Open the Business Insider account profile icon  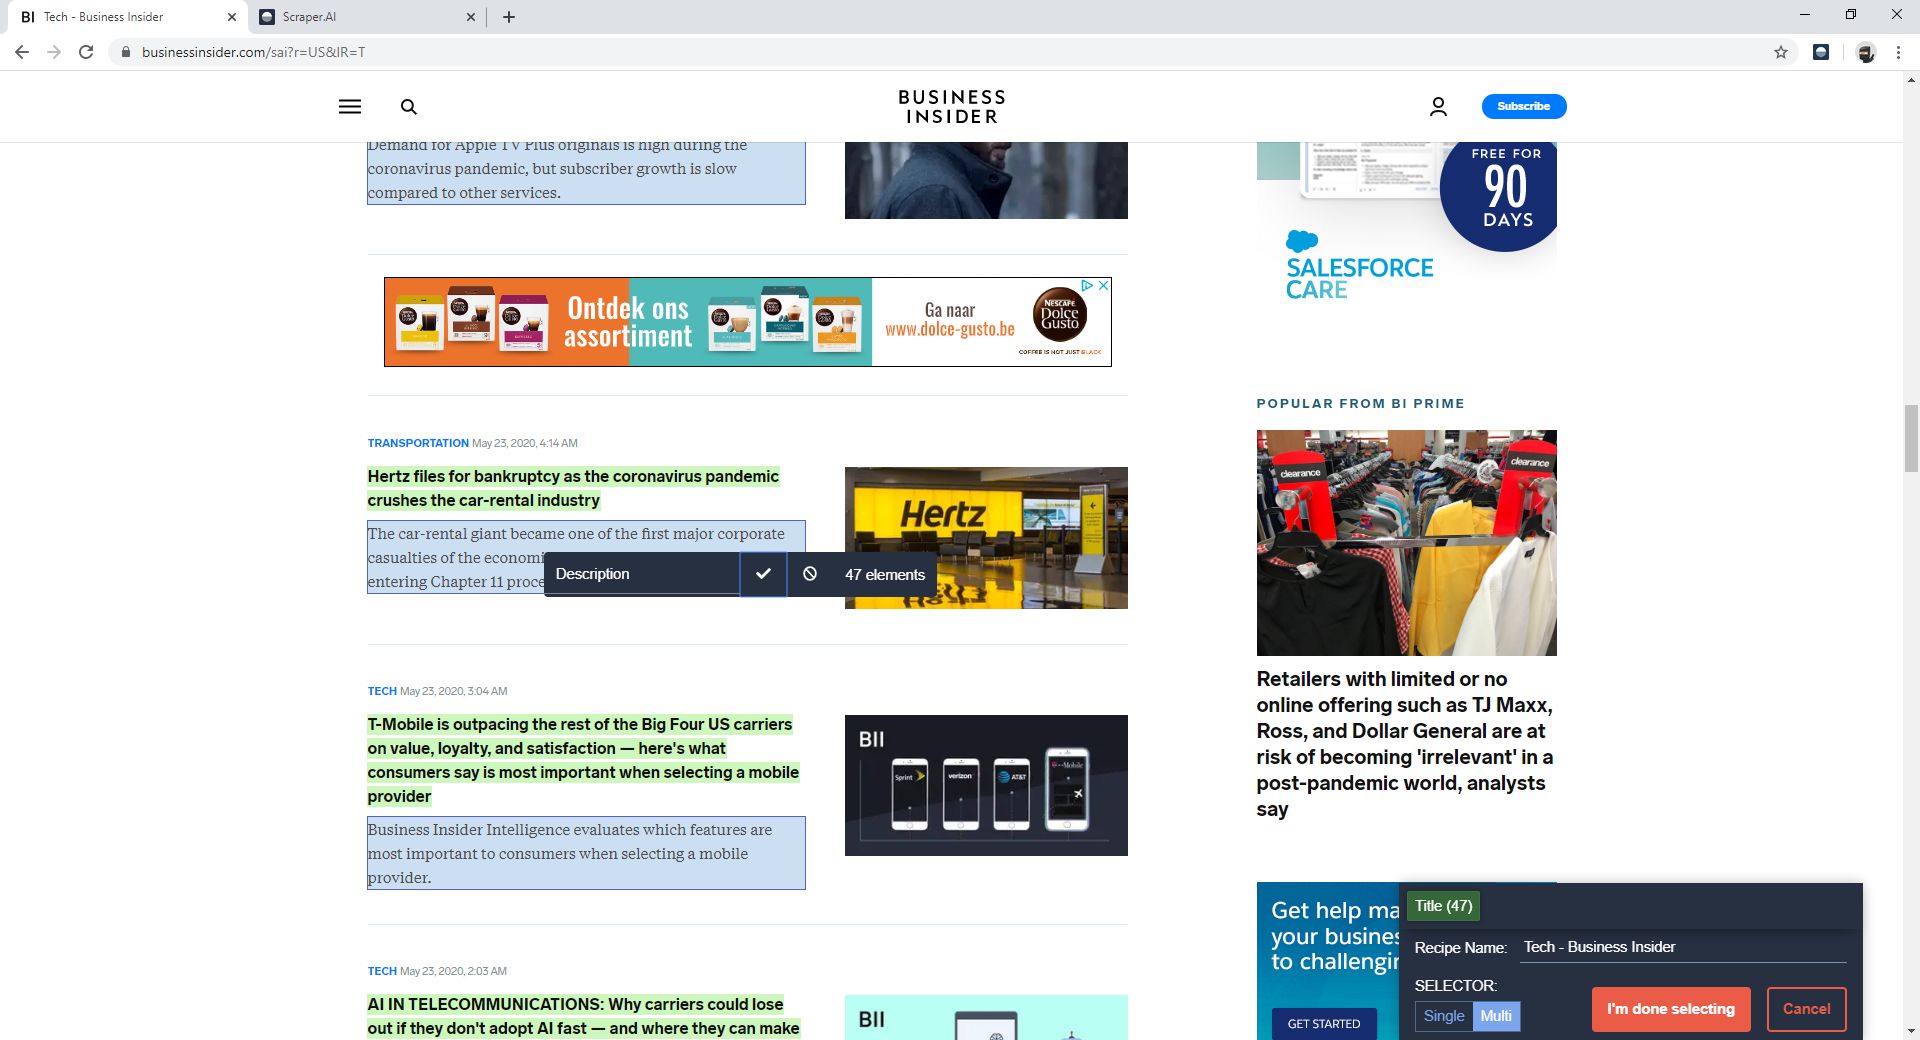pyautogui.click(x=1438, y=106)
